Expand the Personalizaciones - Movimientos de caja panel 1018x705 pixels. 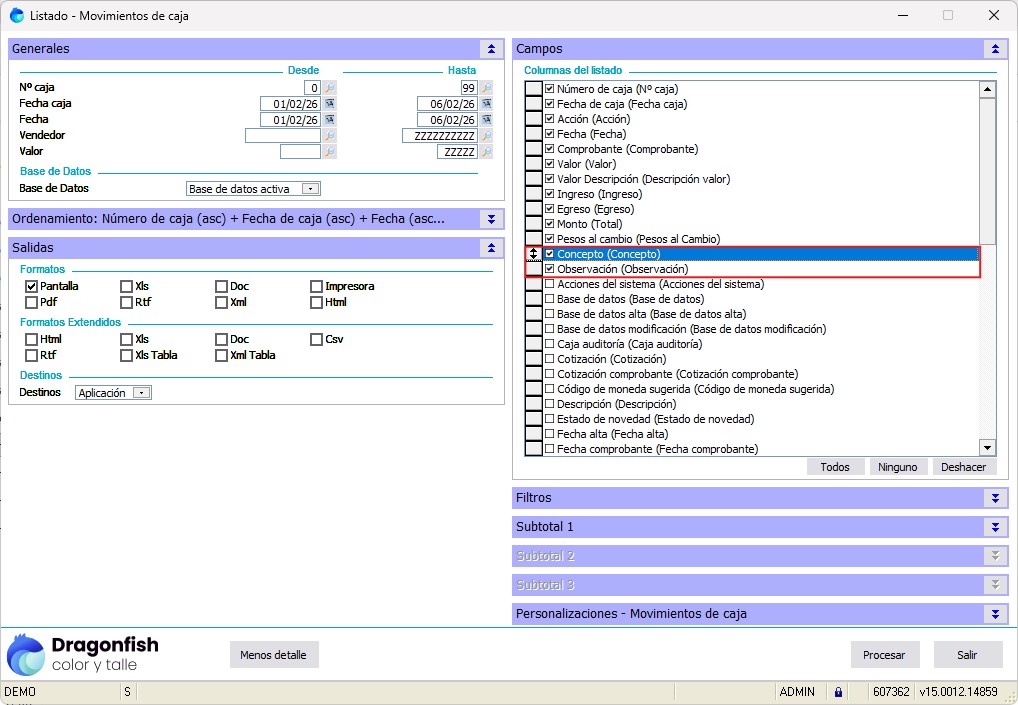pyautogui.click(x=995, y=614)
